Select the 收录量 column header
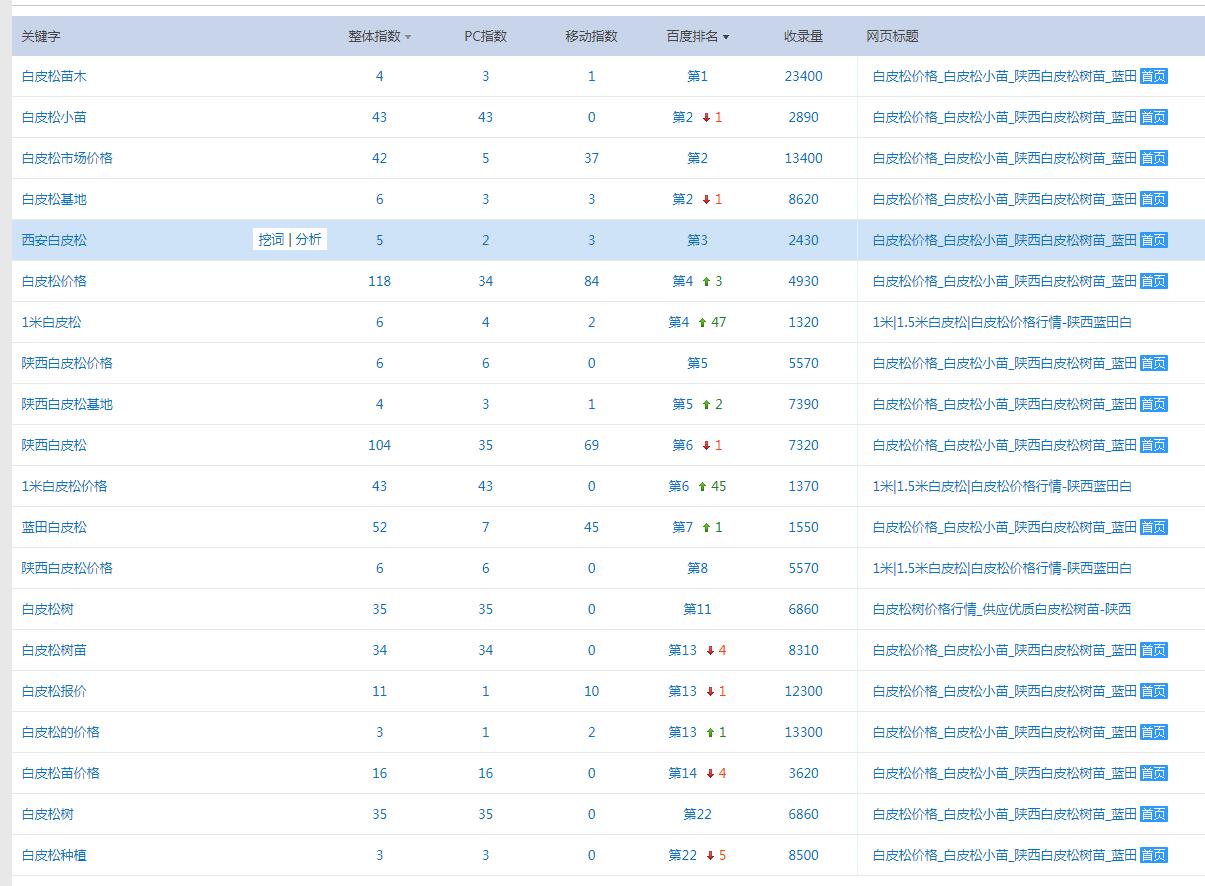 tap(803, 36)
